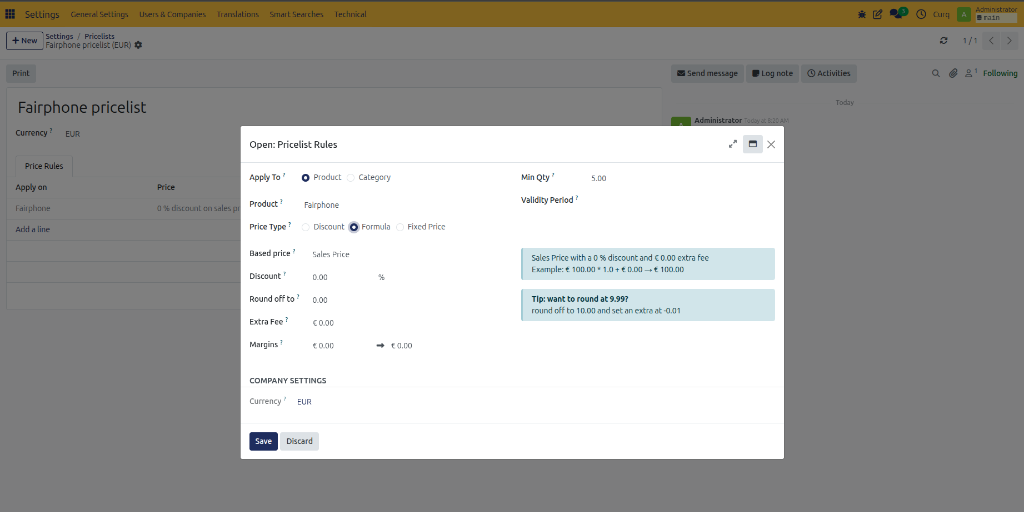This screenshot has height=512, width=1024.
Task: Click the Pricelists breadcrumb link
Action: [x=99, y=37]
